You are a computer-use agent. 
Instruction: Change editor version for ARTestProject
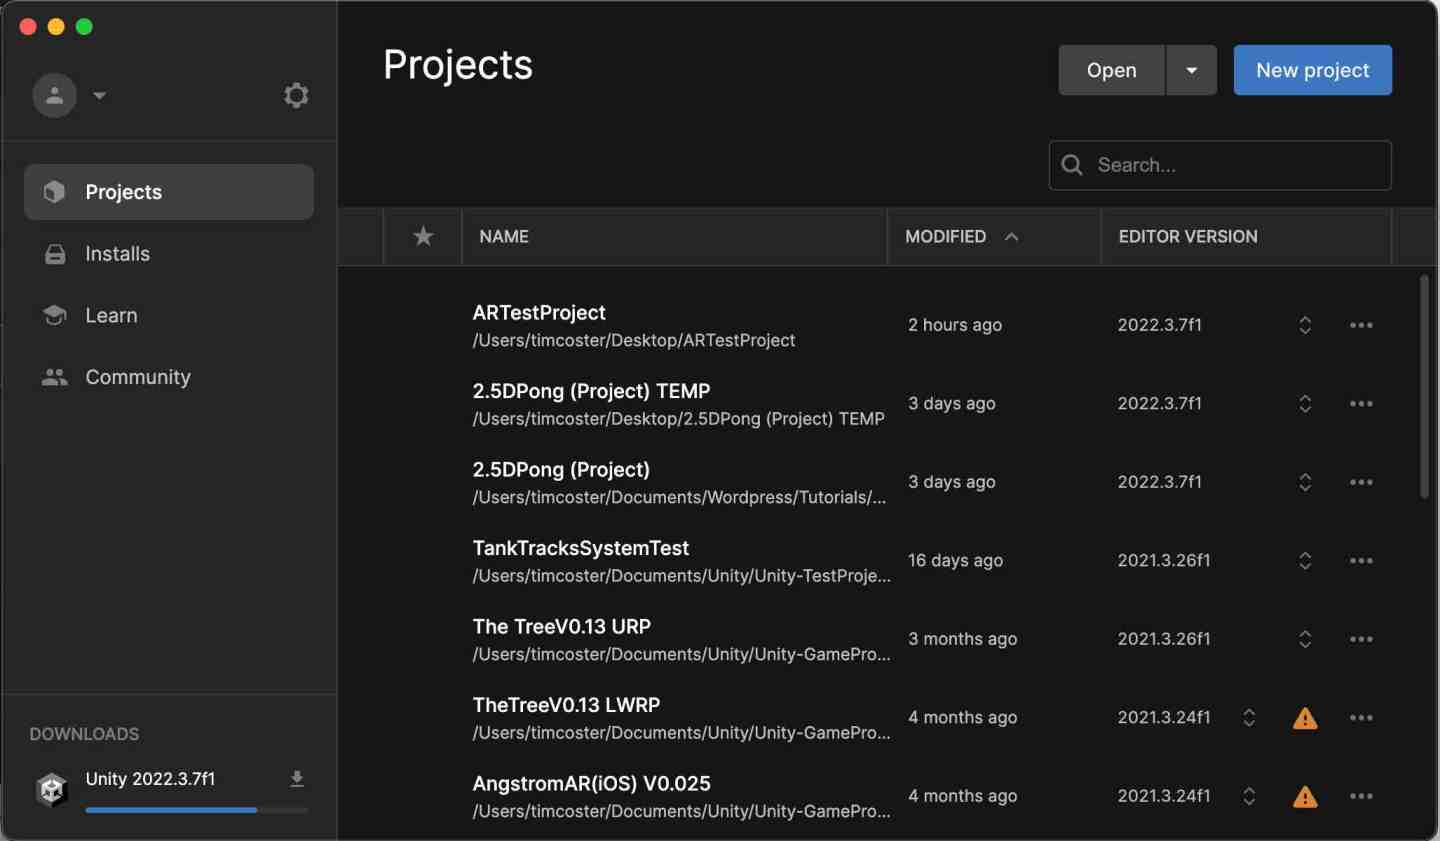tap(1305, 325)
